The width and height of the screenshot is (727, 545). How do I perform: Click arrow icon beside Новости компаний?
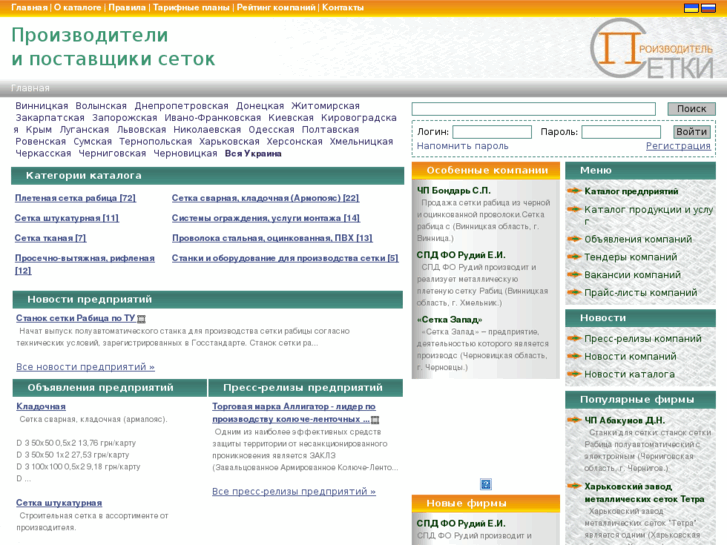[x=574, y=356]
